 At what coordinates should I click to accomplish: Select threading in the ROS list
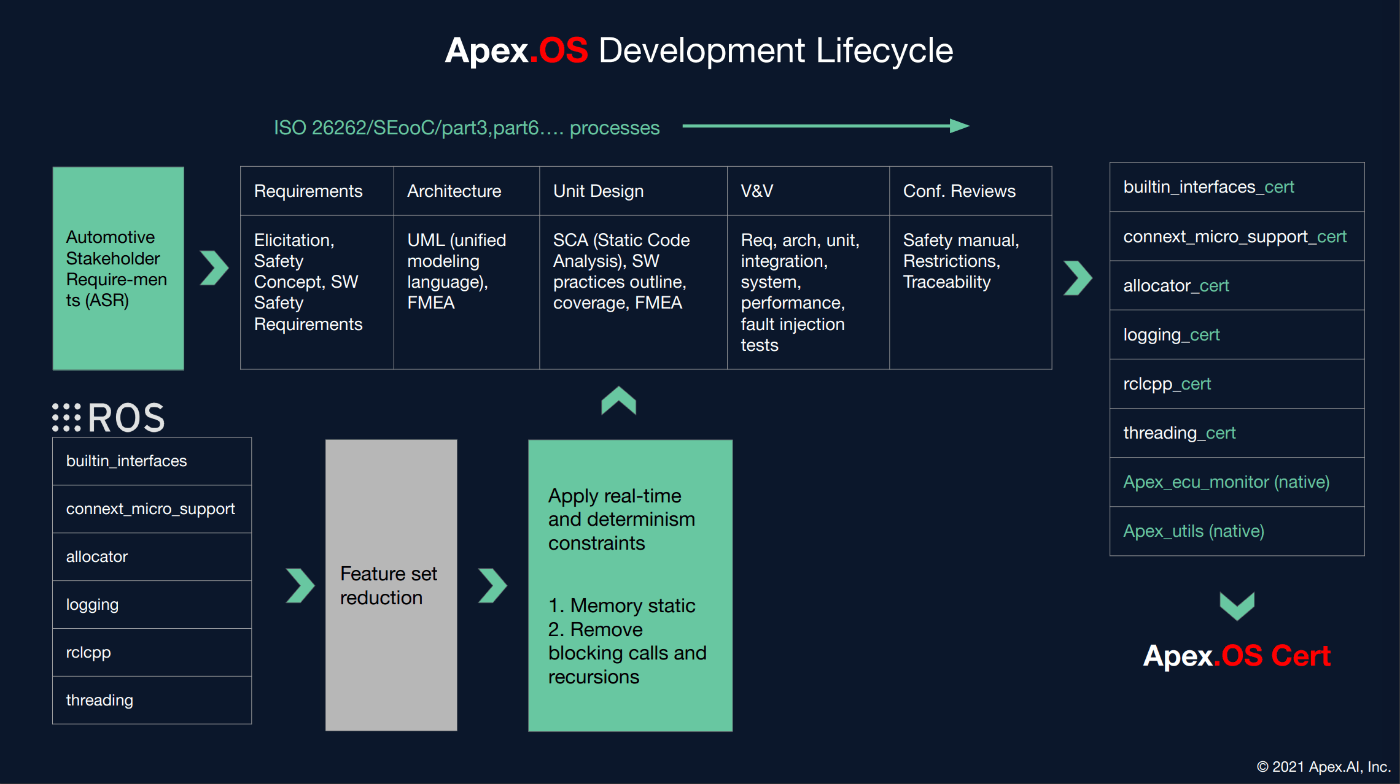click(152, 700)
